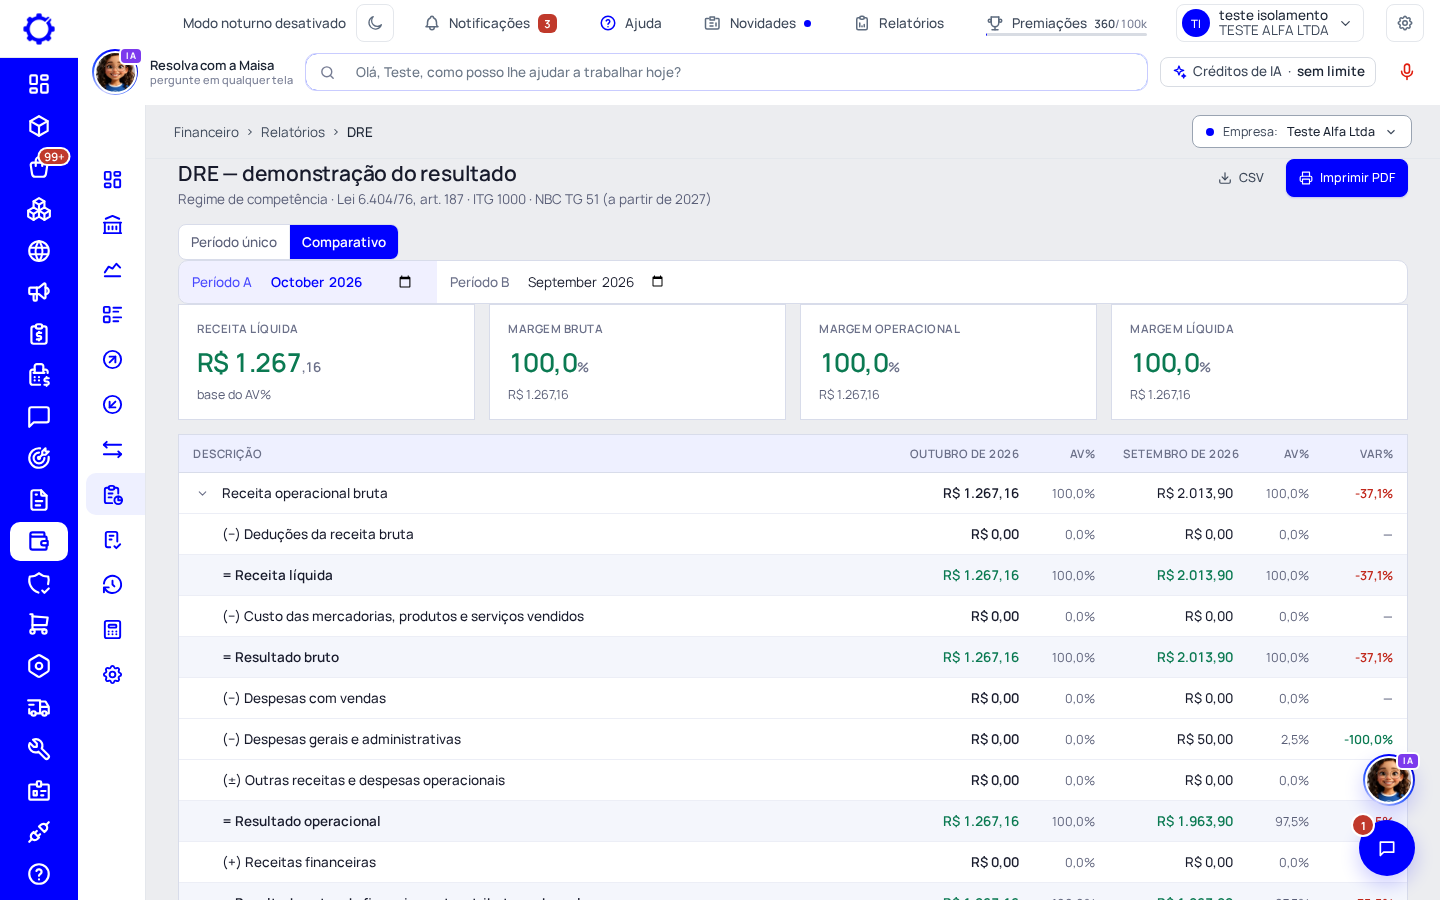Open Créditos de IA button
The image size is (1440, 900).
point(1268,72)
